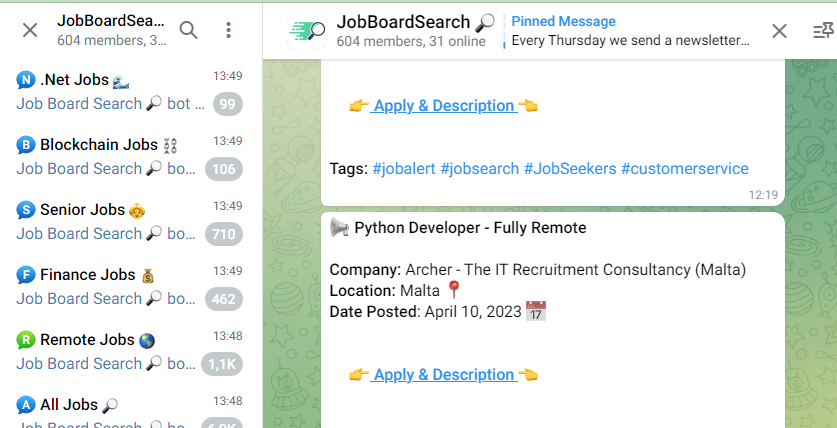Close the topics panel with X
The width and height of the screenshot is (837, 428).
[30, 30]
